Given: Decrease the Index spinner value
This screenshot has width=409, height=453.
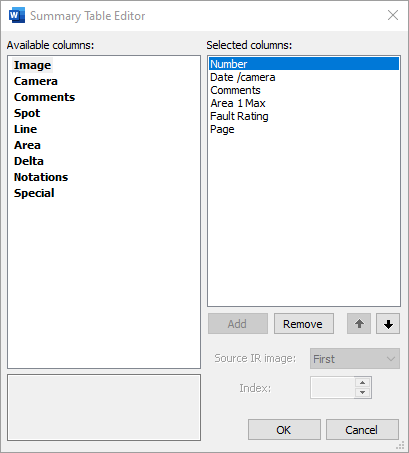Looking at the screenshot, I should coord(362,393).
